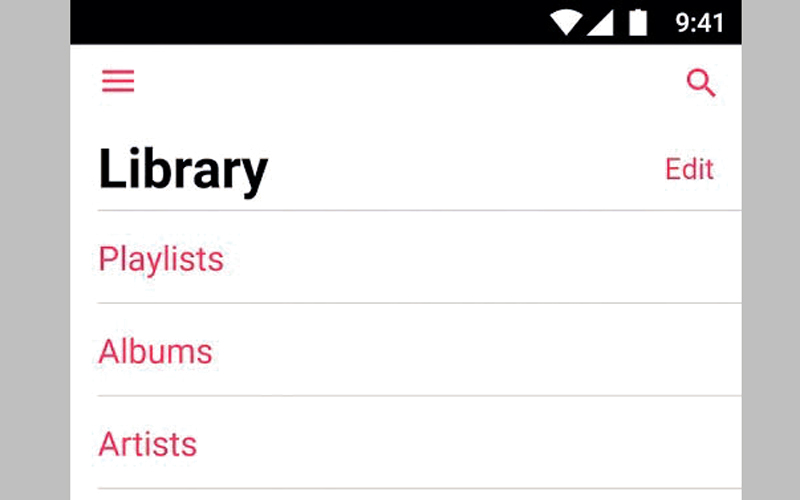Click the cellular signal icon

click(x=599, y=23)
